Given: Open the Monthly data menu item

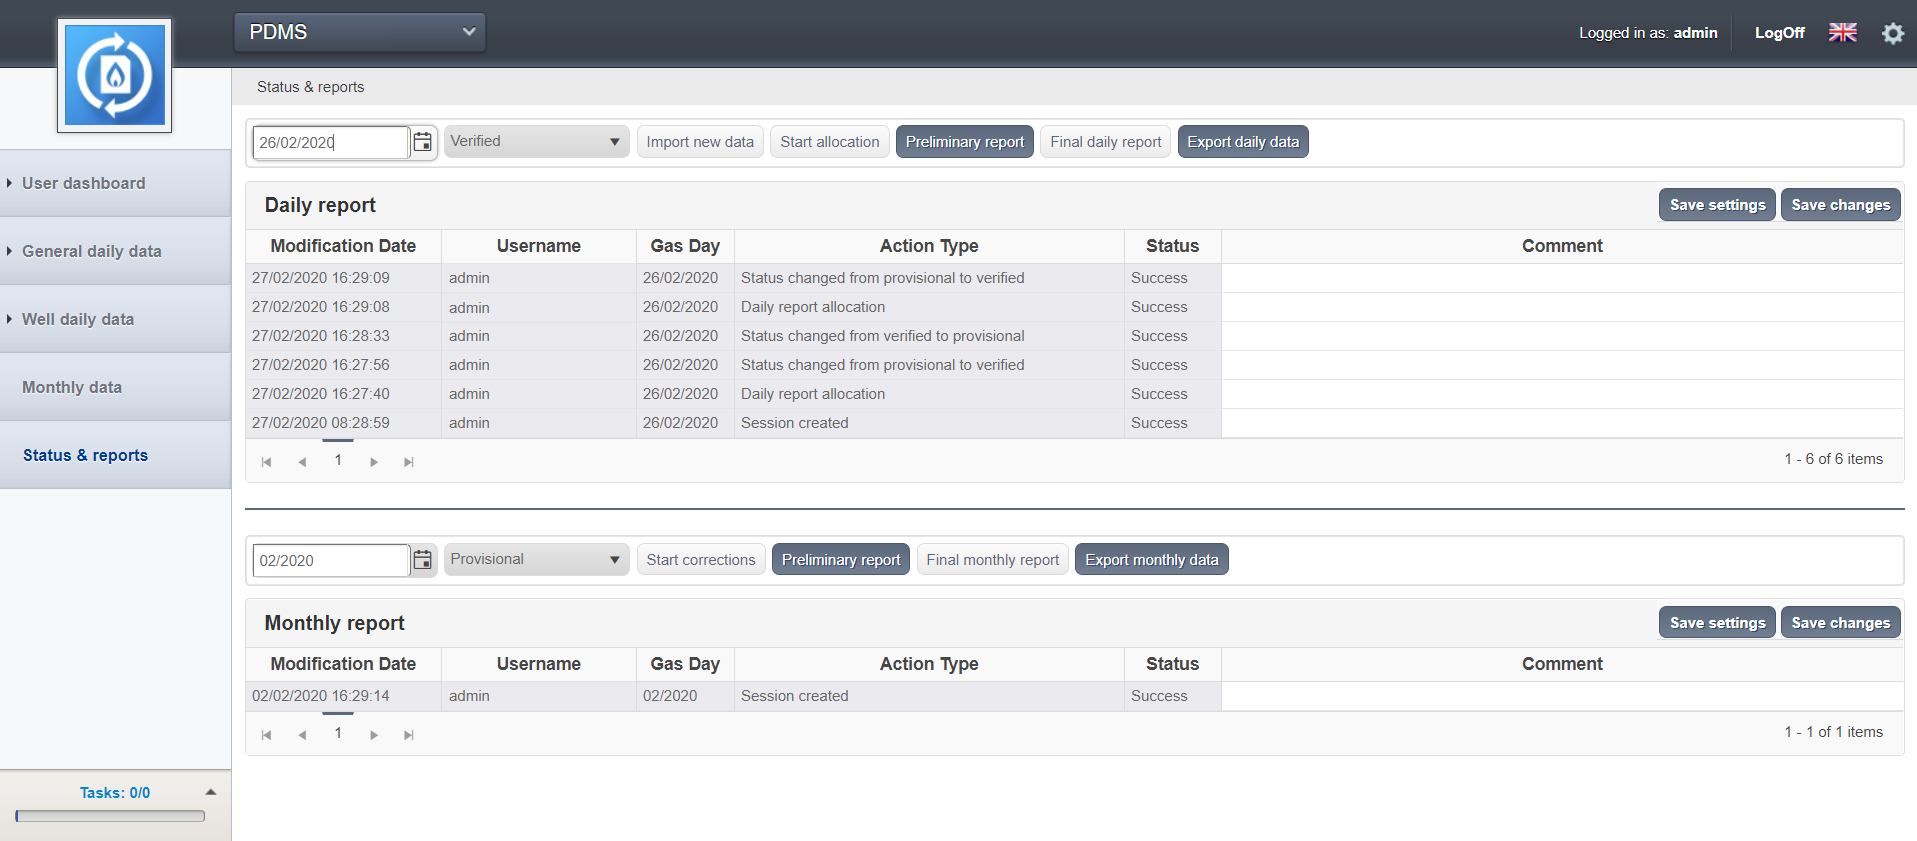Looking at the screenshot, I should [x=72, y=387].
